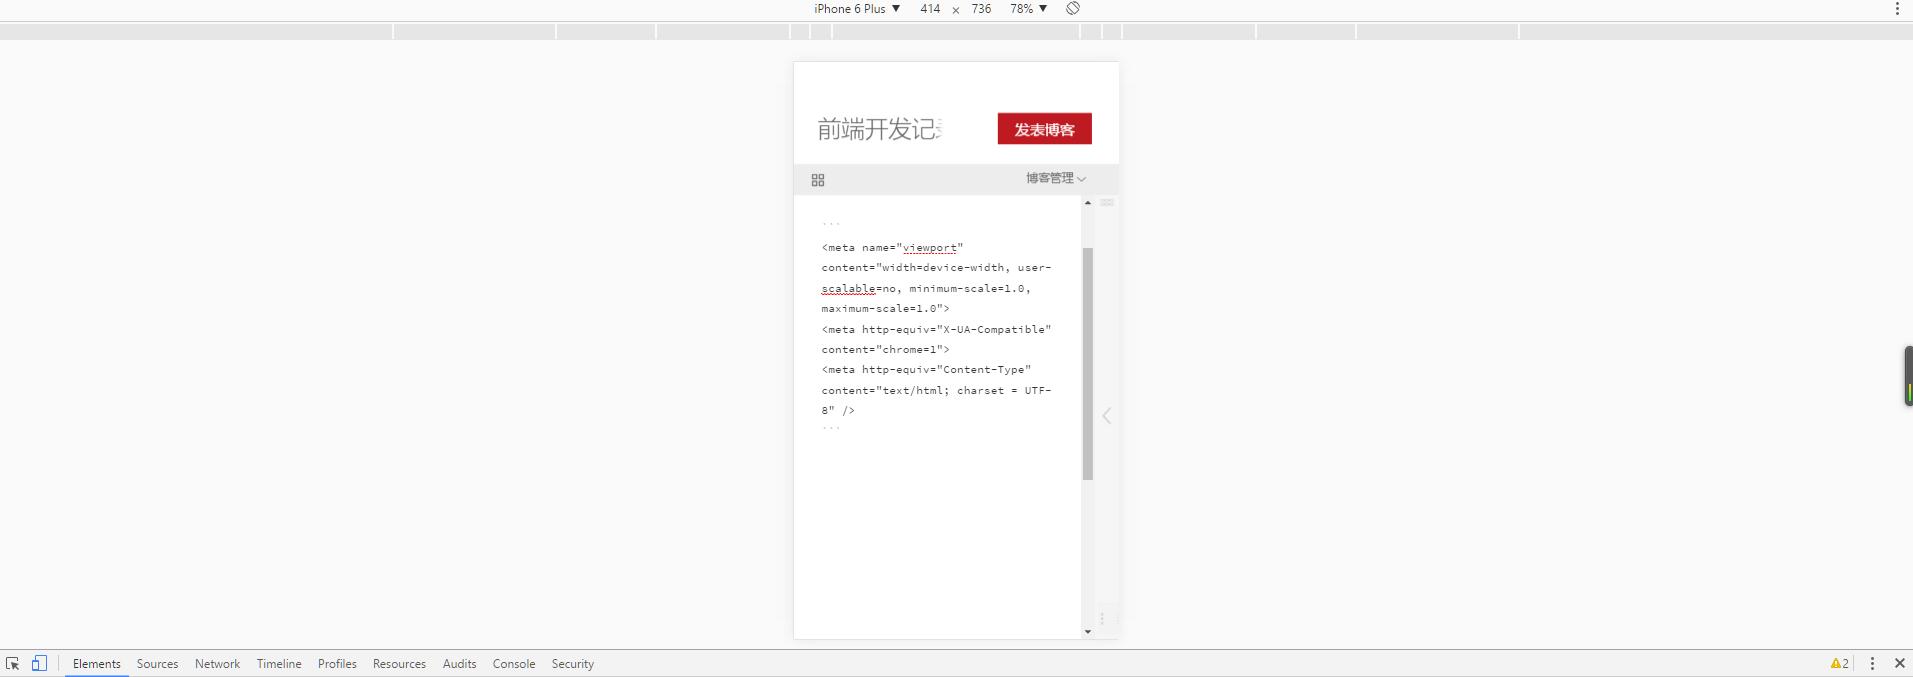Image resolution: width=1913 pixels, height=677 pixels.
Task: Click the green widget at the right edge
Action: point(1908,376)
